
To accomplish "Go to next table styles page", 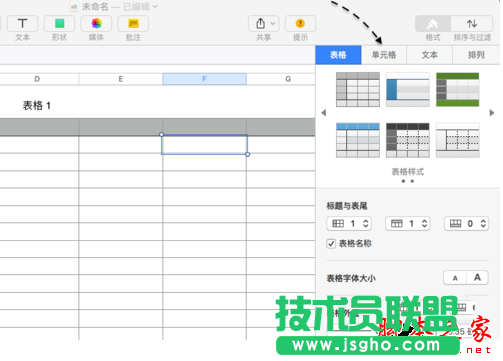I will pyautogui.click(x=492, y=113).
